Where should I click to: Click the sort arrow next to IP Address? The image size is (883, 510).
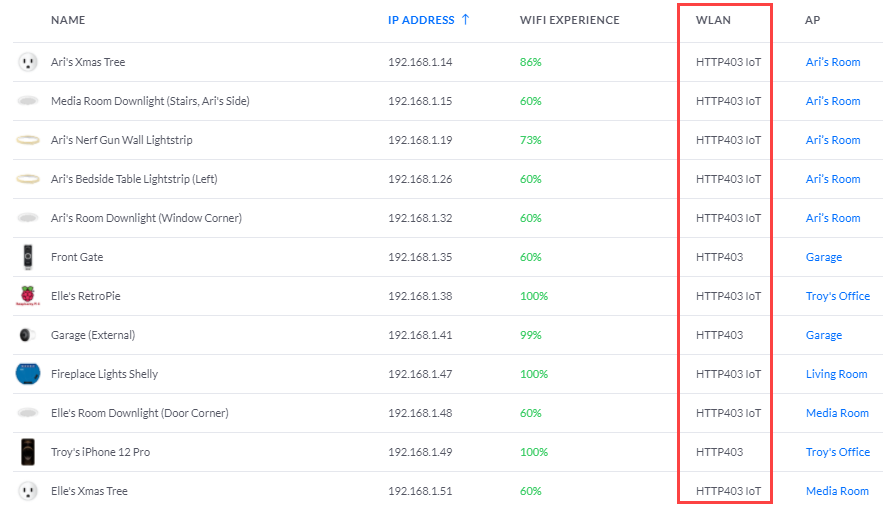pyautogui.click(x=466, y=20)
